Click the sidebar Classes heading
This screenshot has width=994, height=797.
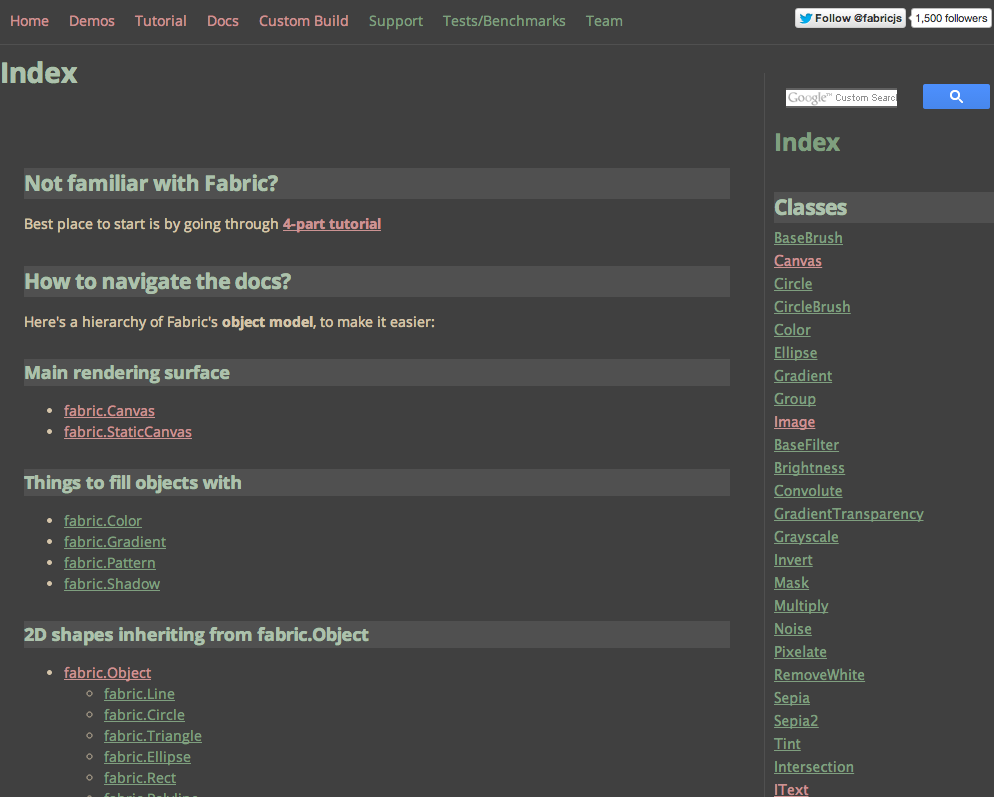click(x=884, y=207)
